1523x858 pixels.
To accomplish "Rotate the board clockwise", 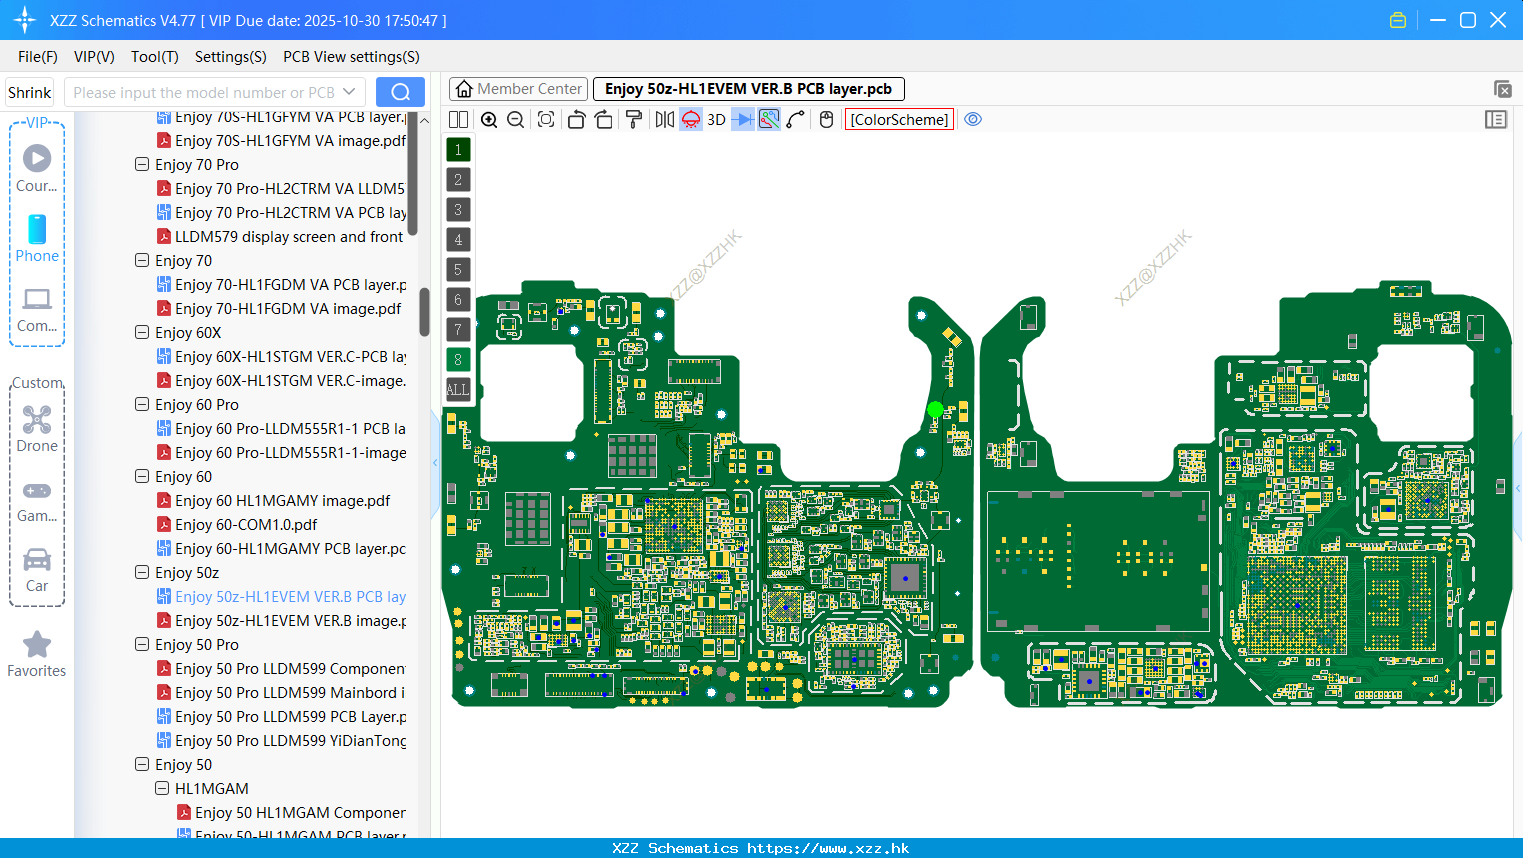I will pos(604,119).
